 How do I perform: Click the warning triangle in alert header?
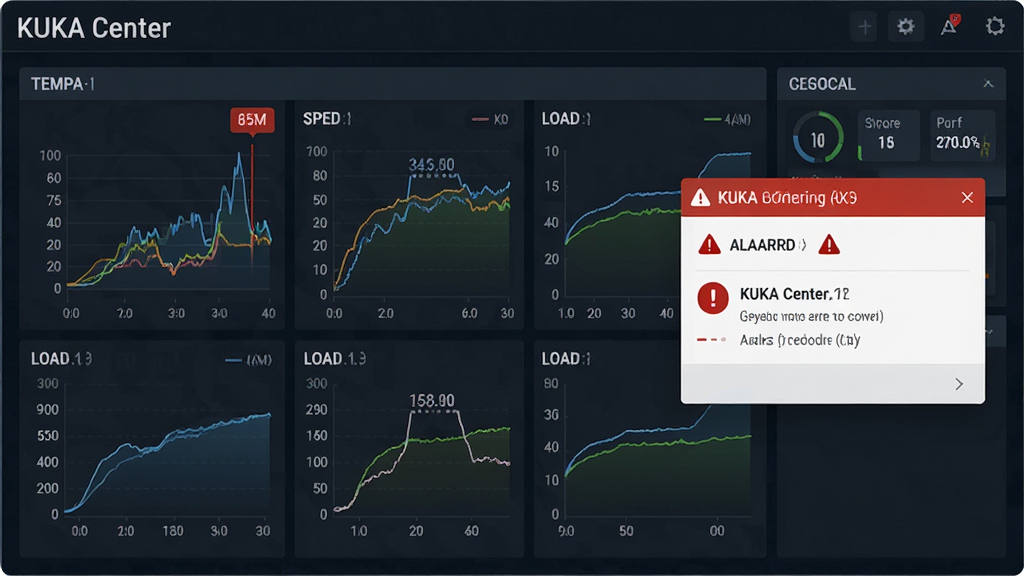click(x=700, y=197)
